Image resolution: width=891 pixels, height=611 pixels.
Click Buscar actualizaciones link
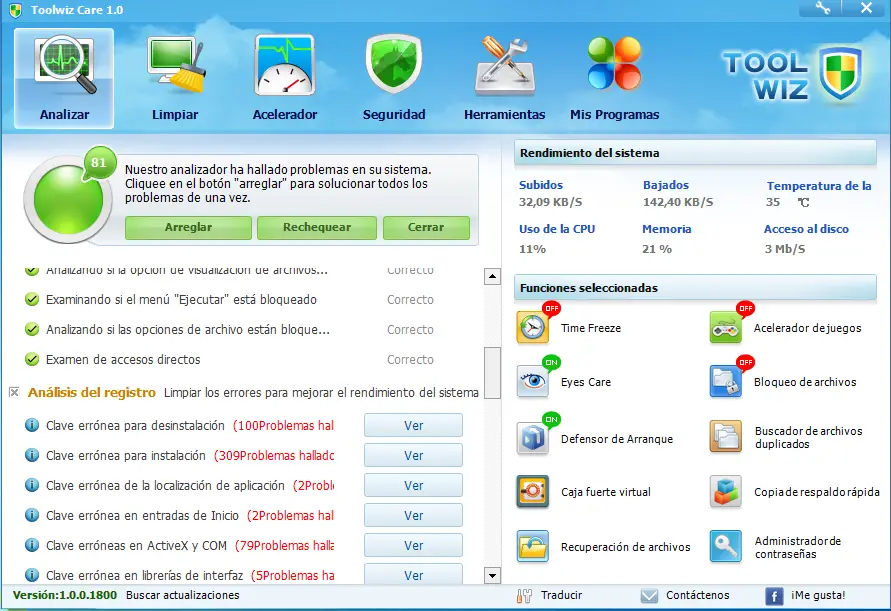click(182, 595)
